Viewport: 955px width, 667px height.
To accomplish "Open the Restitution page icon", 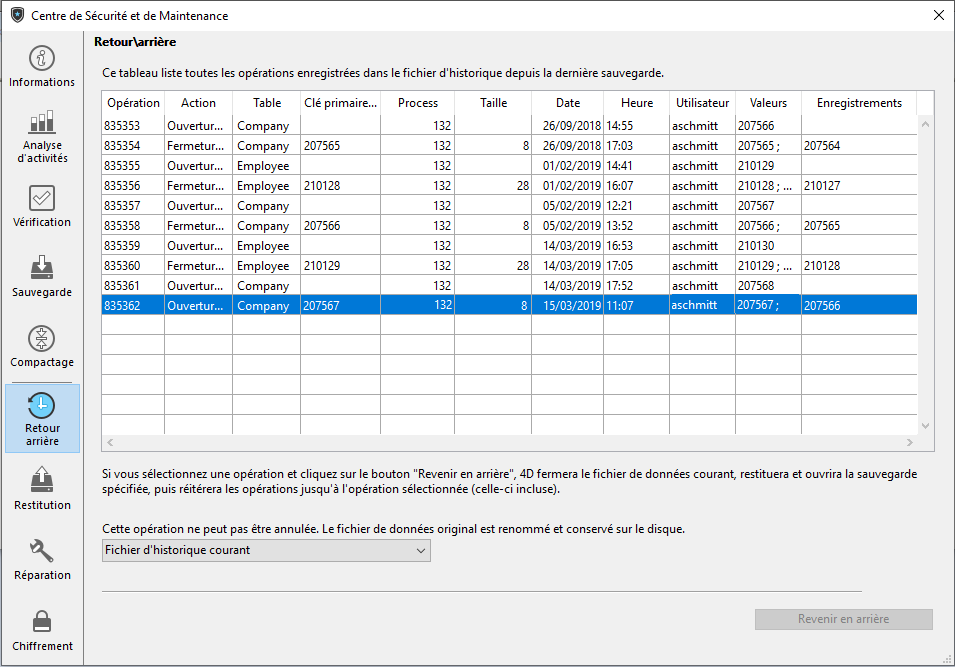I will tap(42, 480).
